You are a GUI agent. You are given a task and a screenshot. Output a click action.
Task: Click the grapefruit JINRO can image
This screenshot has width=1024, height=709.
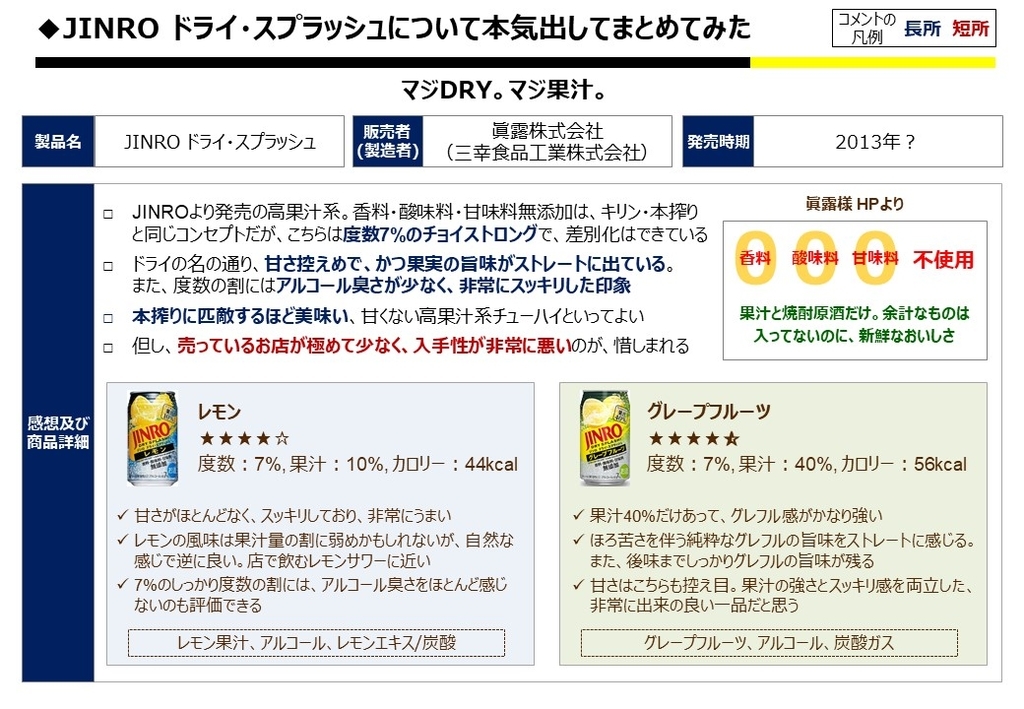[x=605, y=437]
